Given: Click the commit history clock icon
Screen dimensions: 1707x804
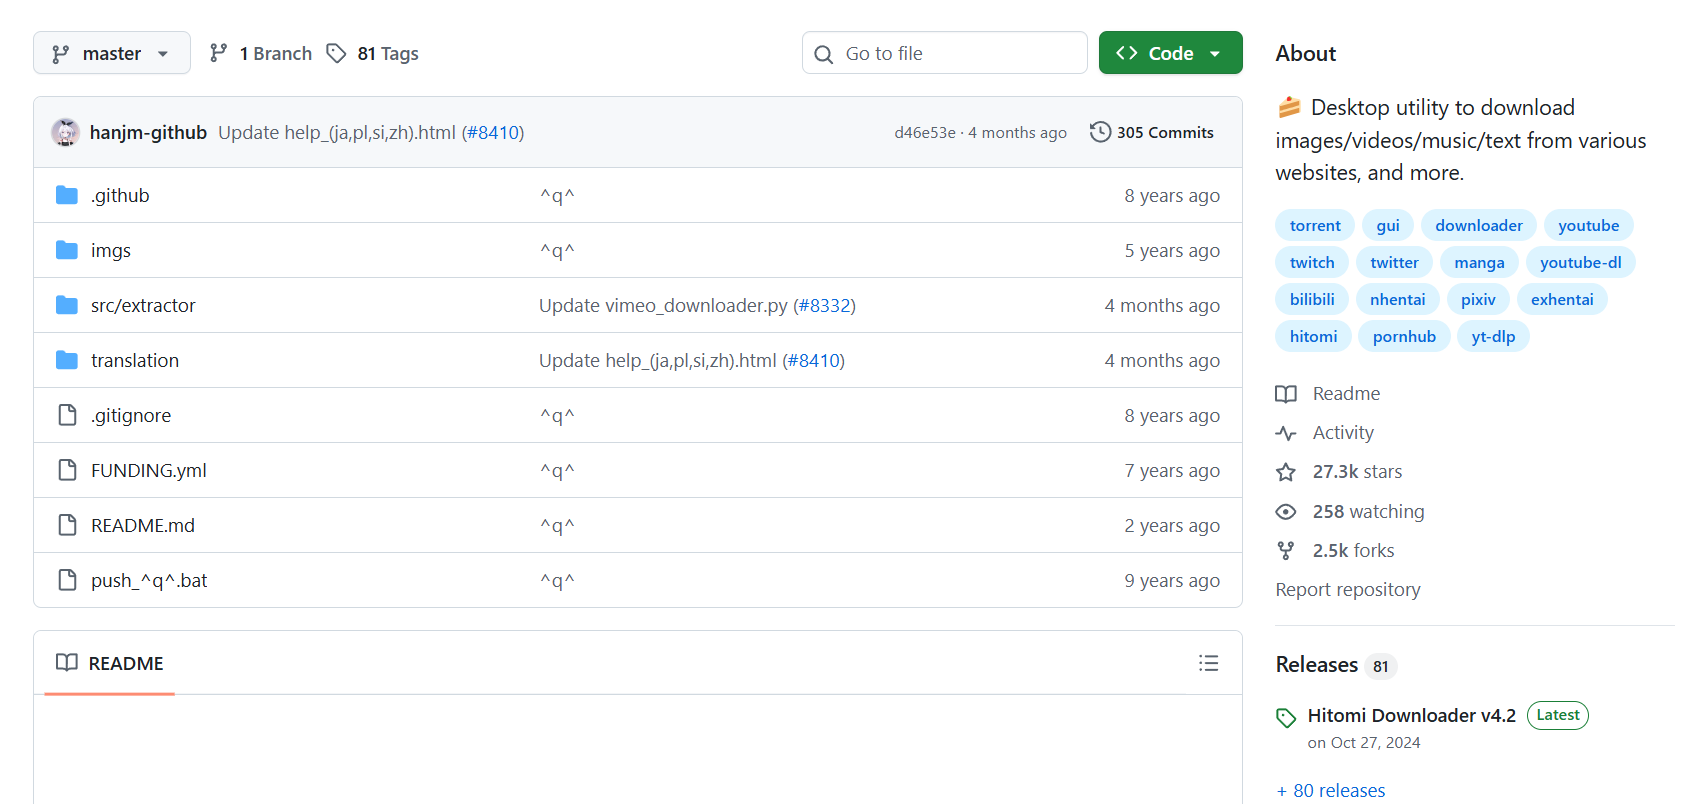Looking at the screenshot, I should (1100, 132).
